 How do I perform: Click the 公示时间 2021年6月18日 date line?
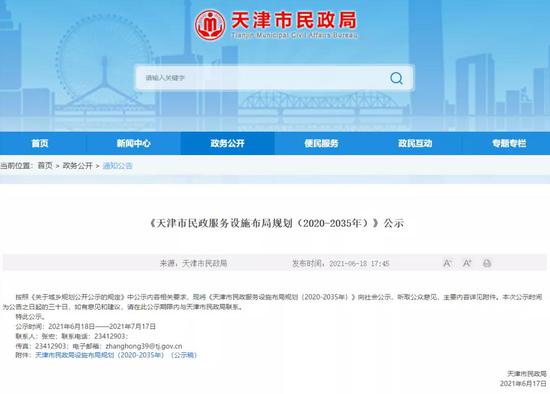pos(86,326)
